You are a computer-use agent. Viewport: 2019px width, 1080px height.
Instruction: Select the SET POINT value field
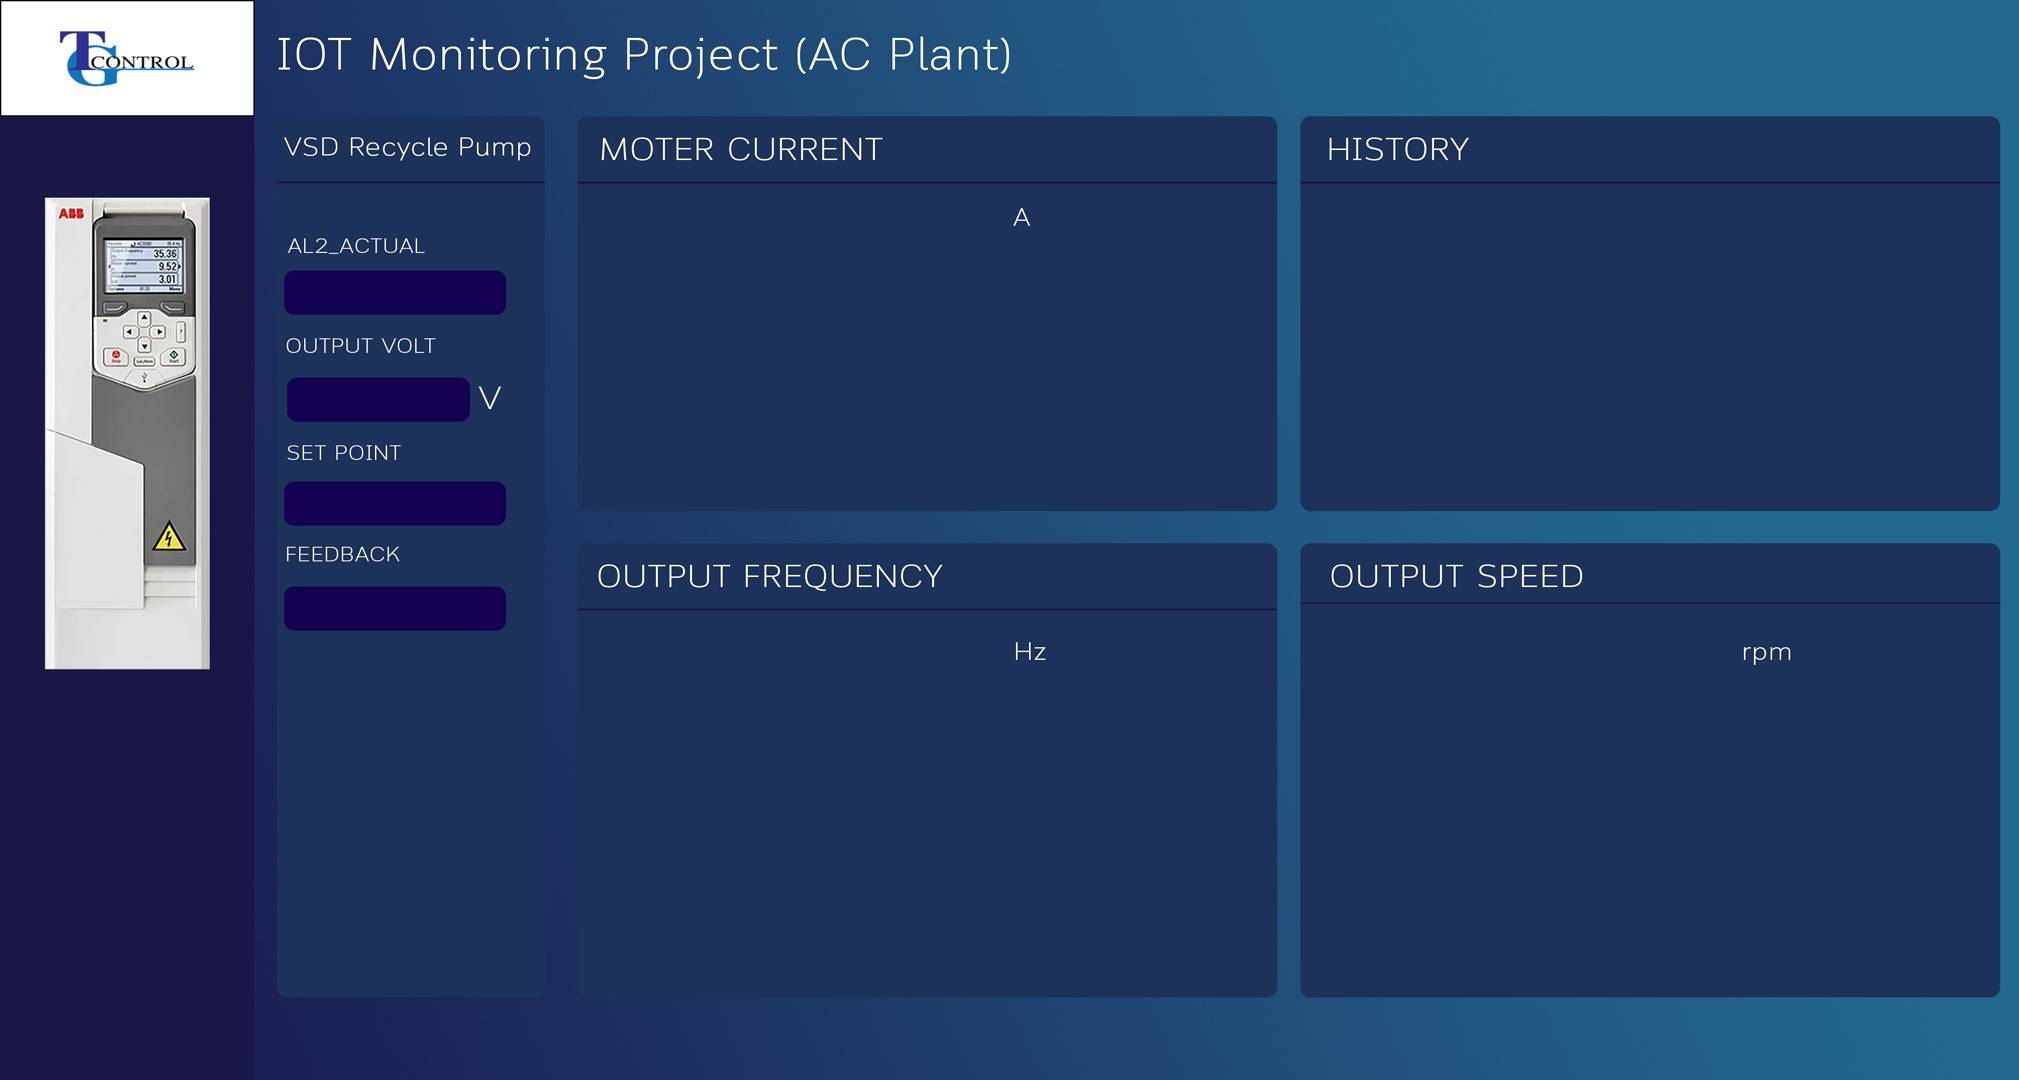[x=395, y=503]
